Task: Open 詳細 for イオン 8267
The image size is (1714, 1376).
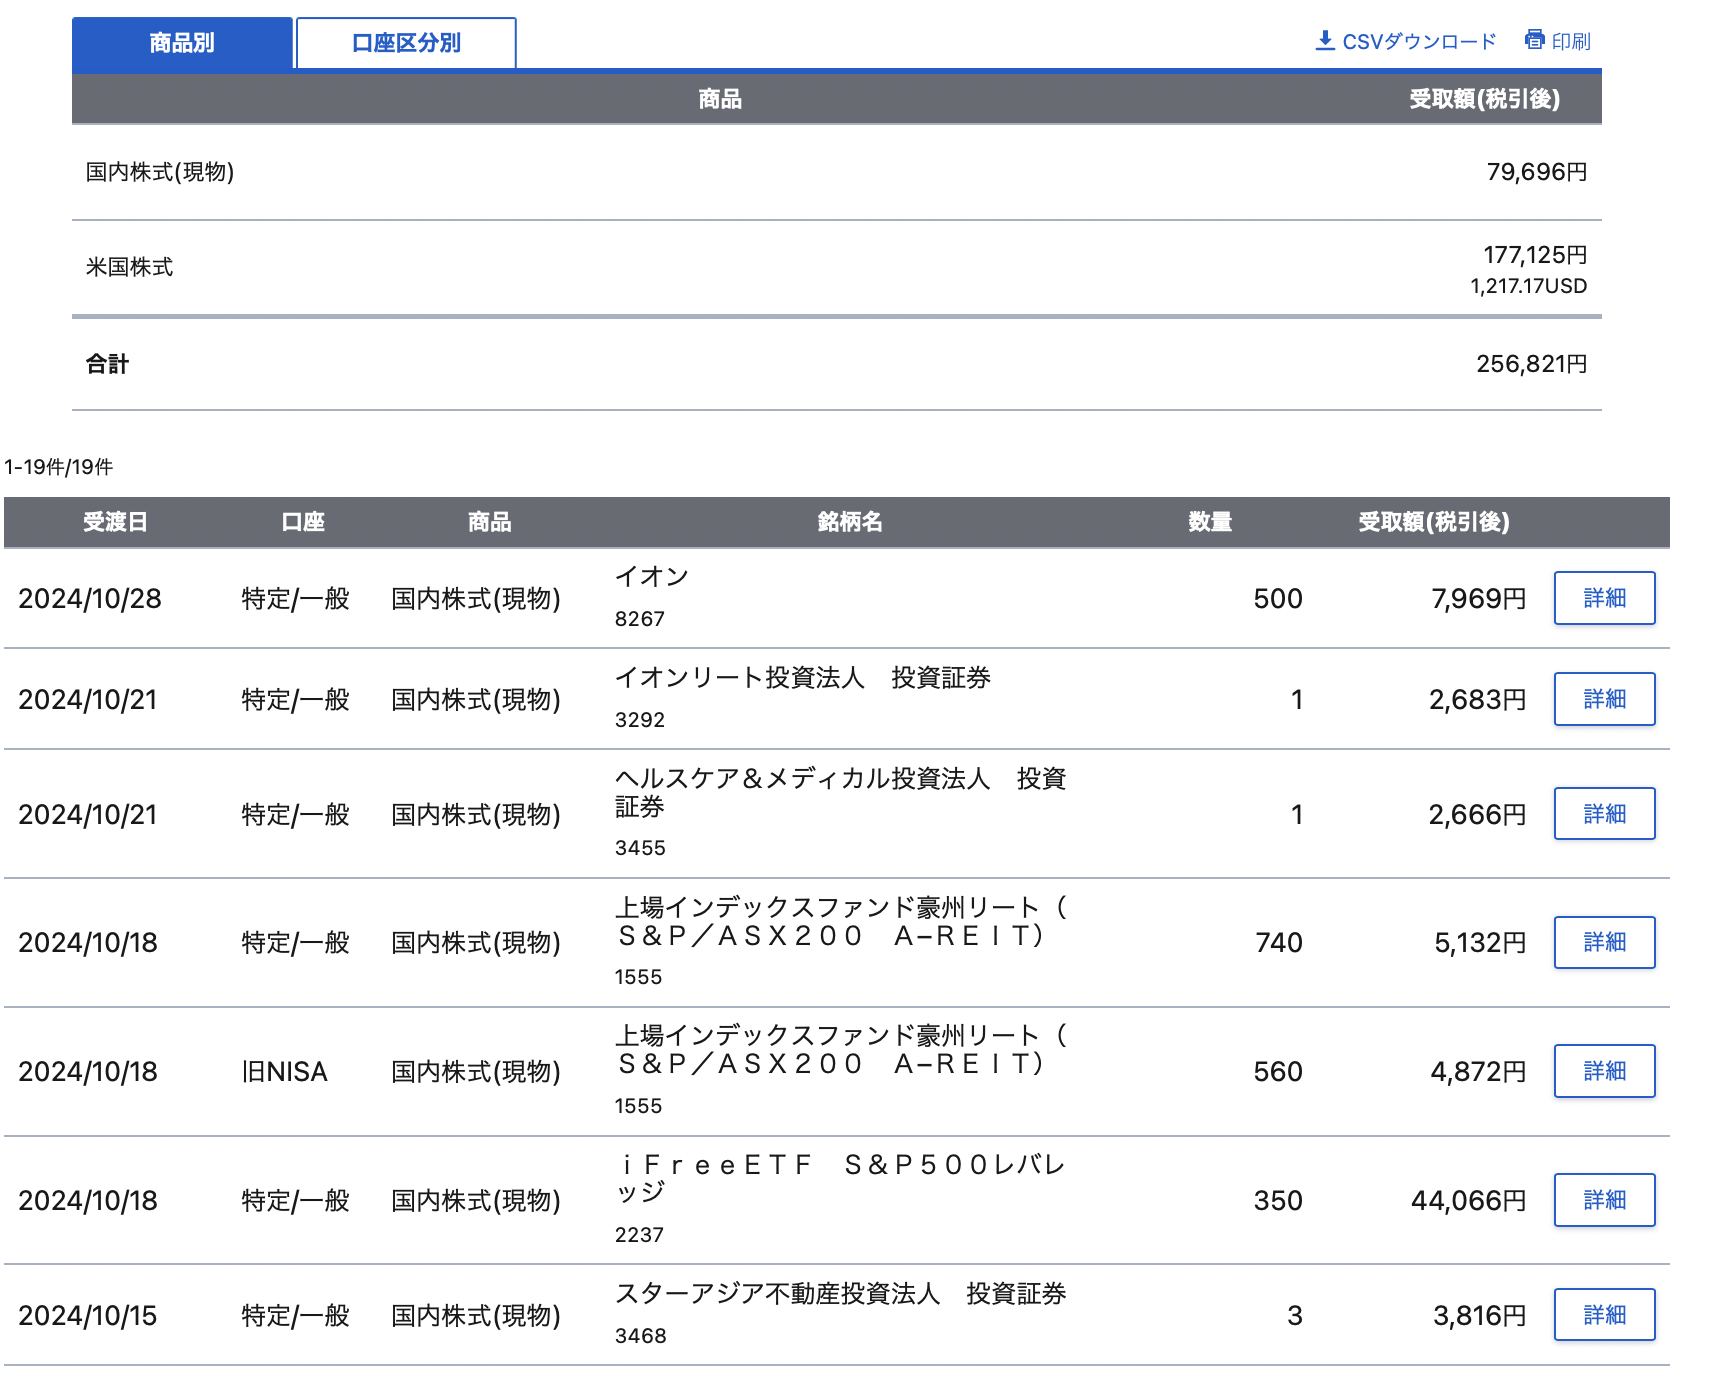Action: pos(1604,598)
